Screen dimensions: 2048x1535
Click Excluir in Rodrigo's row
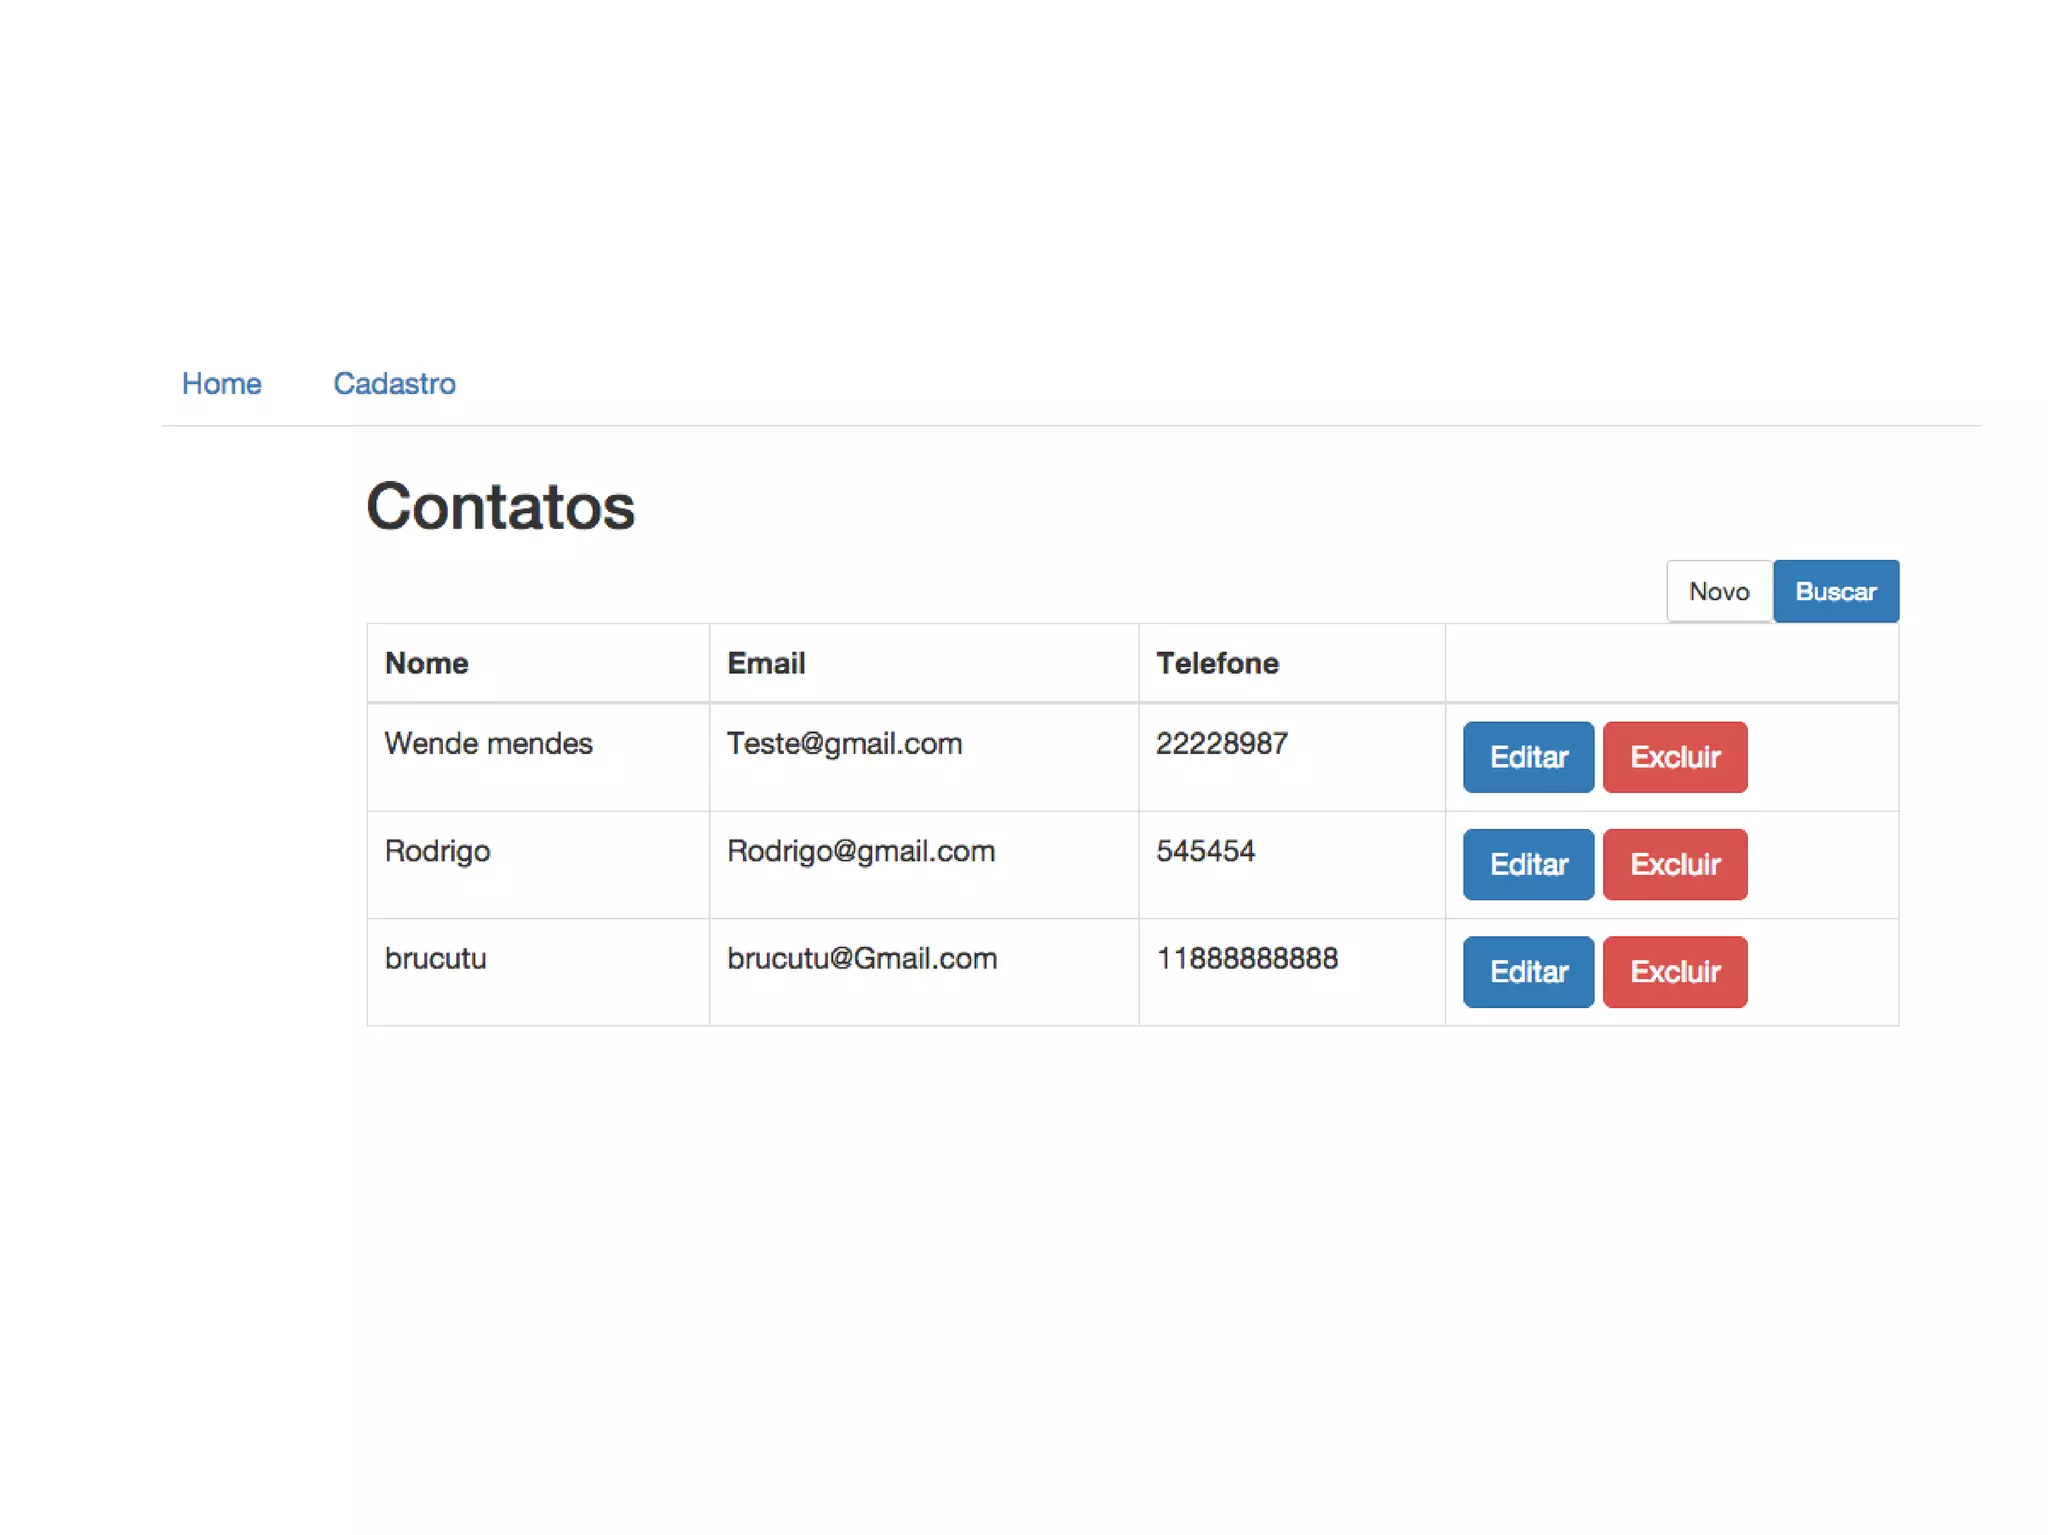[1674, 864]
